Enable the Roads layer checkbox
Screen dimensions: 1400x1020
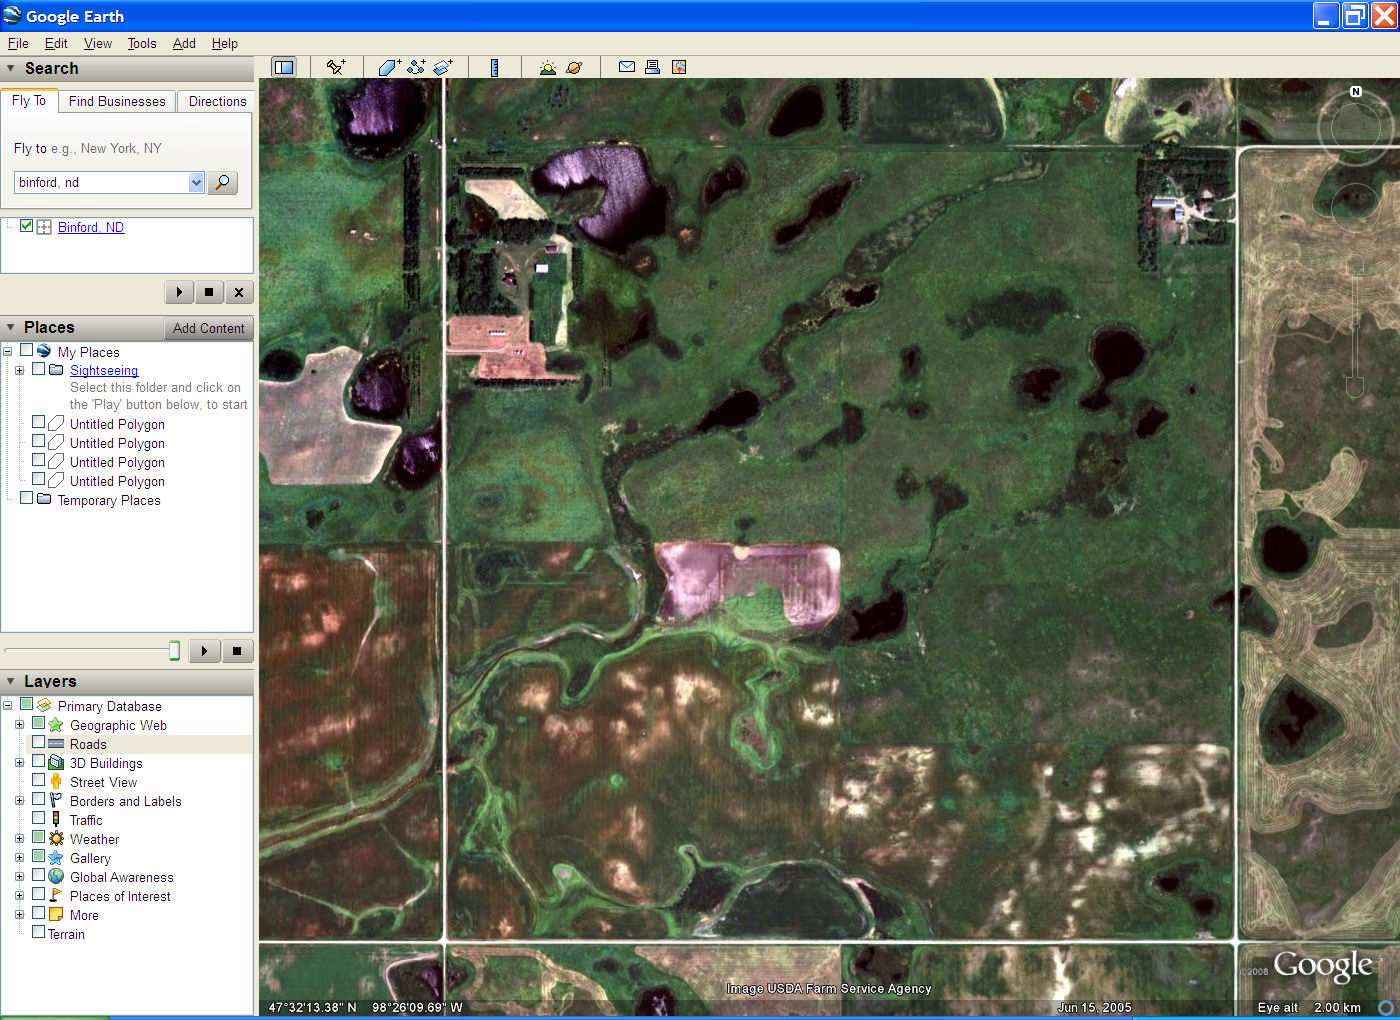tap(38, 743)
